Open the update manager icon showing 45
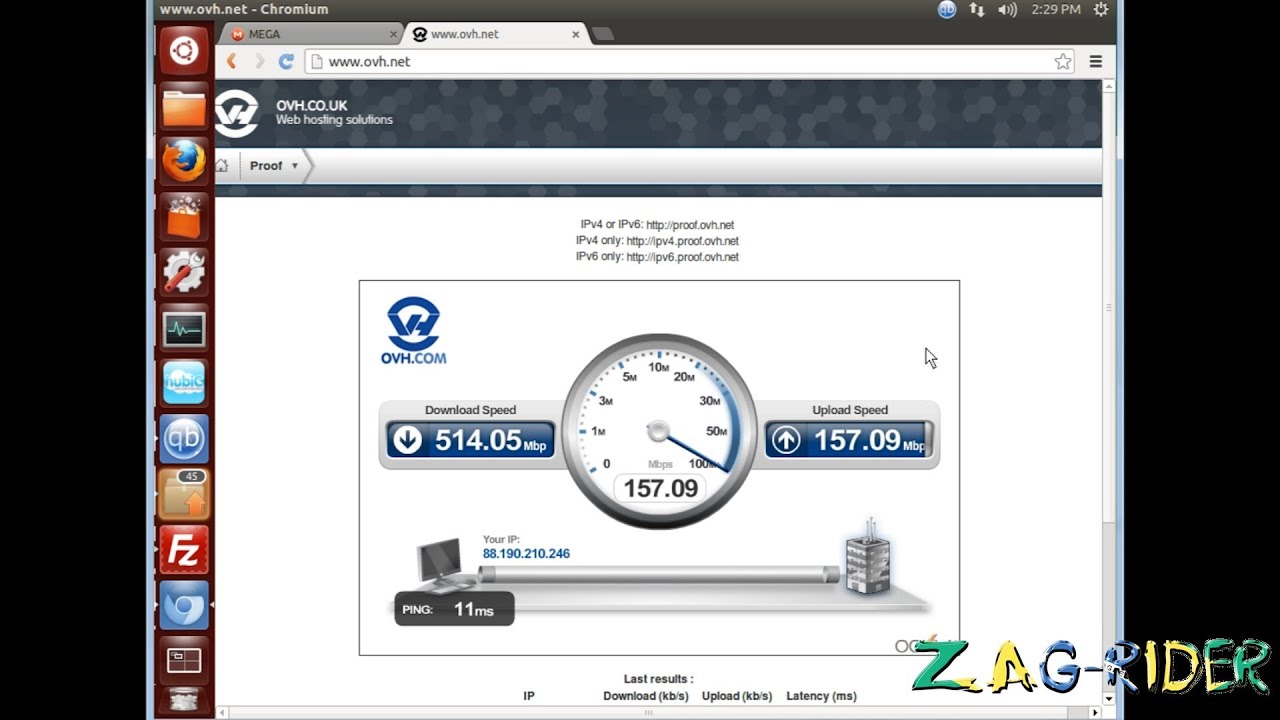 (x=184, y=494)
